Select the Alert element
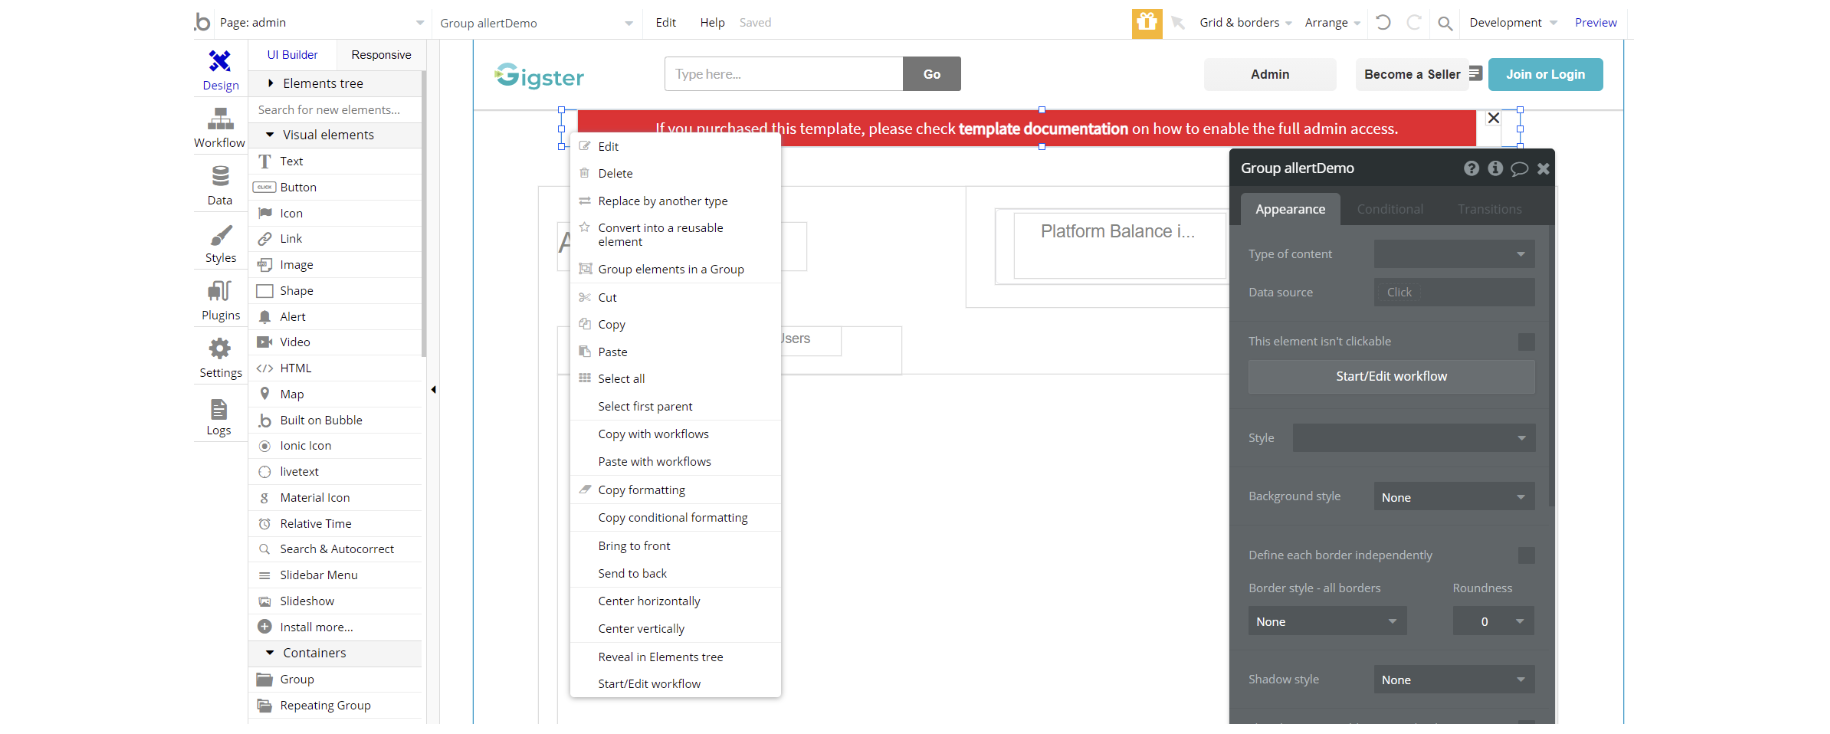 click(x=335, y=317)
